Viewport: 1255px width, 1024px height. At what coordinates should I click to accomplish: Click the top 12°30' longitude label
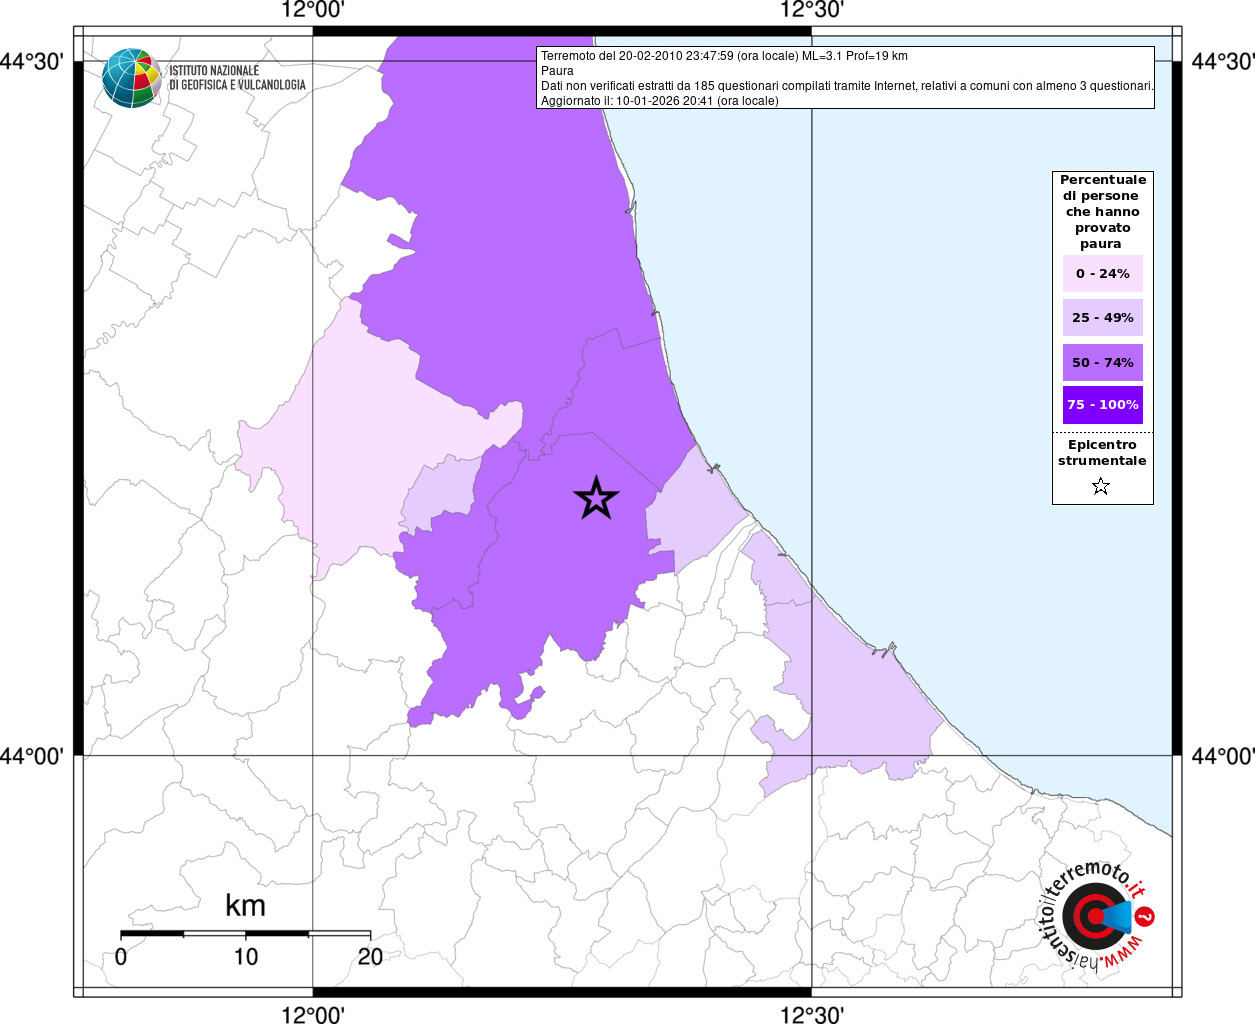tap(812, 11)
